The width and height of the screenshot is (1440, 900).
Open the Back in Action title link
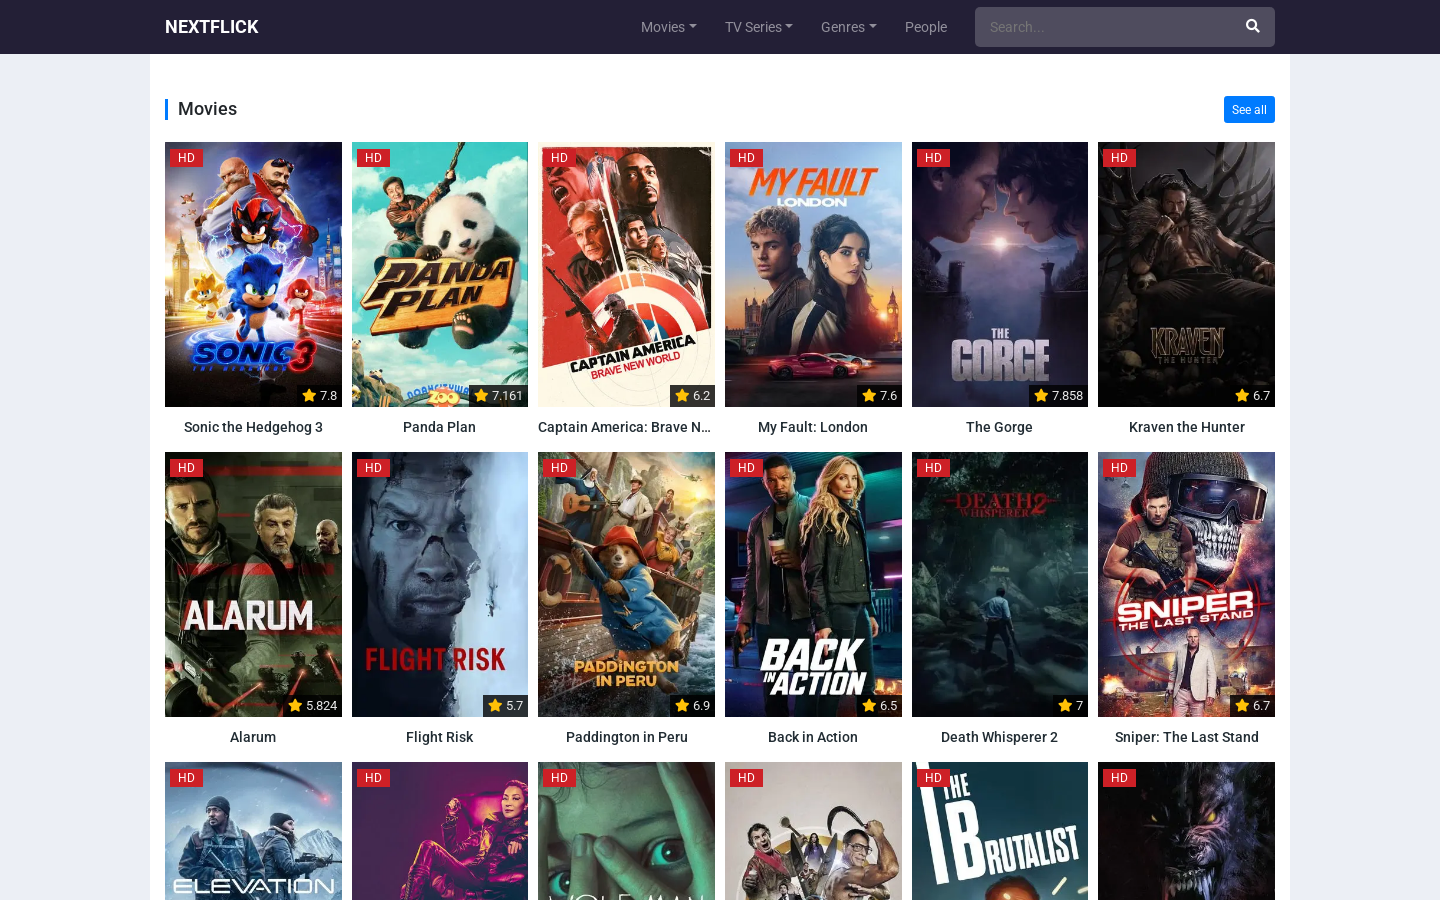click(813, 737)
